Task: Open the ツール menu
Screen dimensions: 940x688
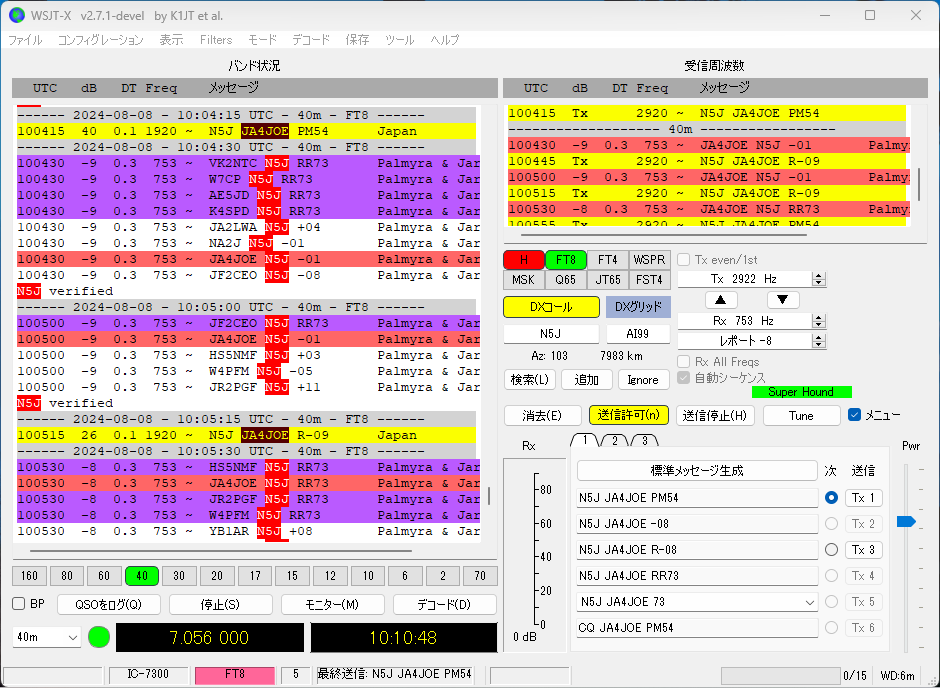Action: pos(399,40)
